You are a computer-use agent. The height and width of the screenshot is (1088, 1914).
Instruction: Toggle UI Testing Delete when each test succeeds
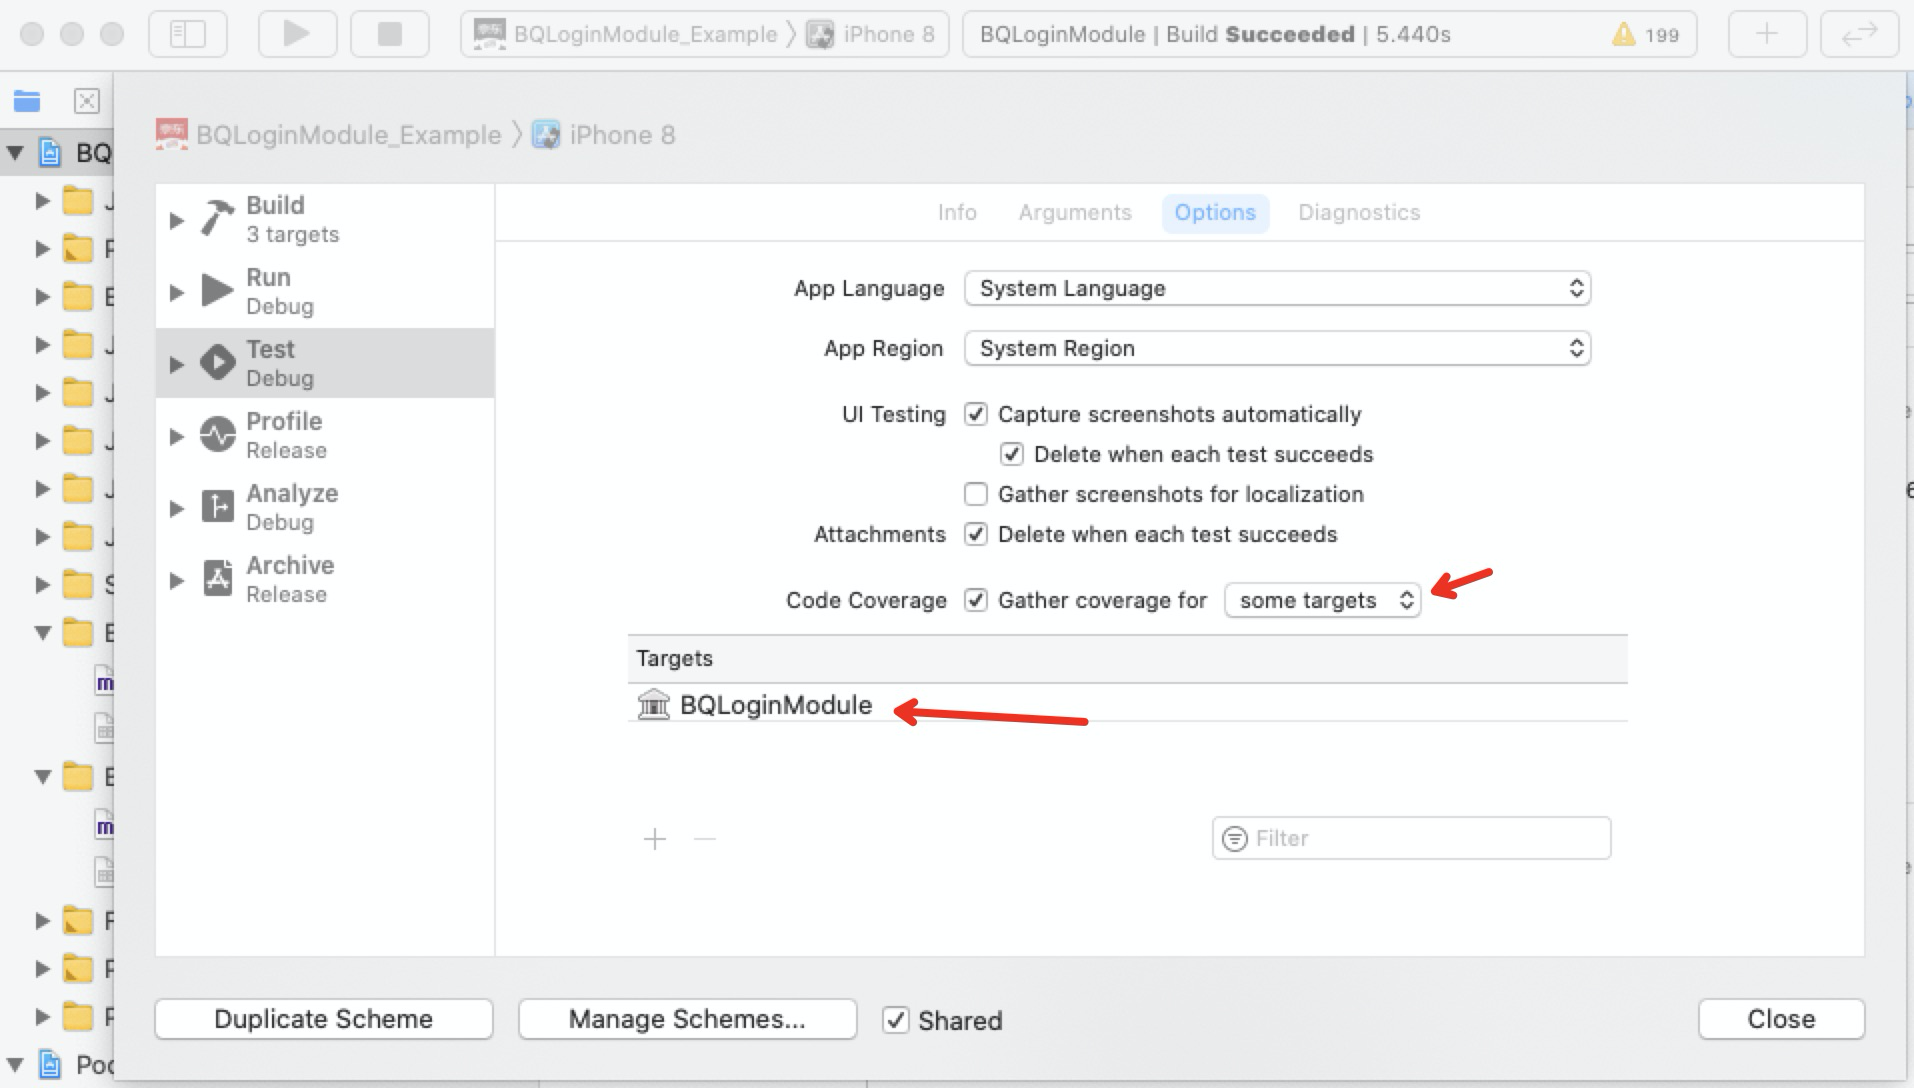tap(1012, 454)
